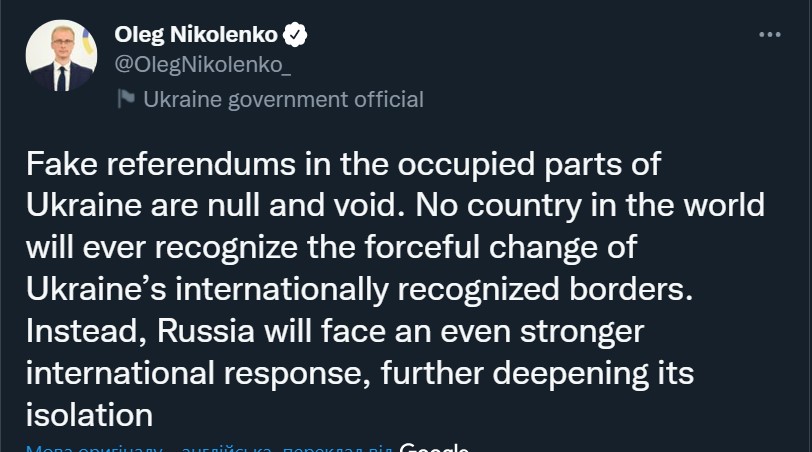Click the blue verified checkmark badge

coord(295,35)
